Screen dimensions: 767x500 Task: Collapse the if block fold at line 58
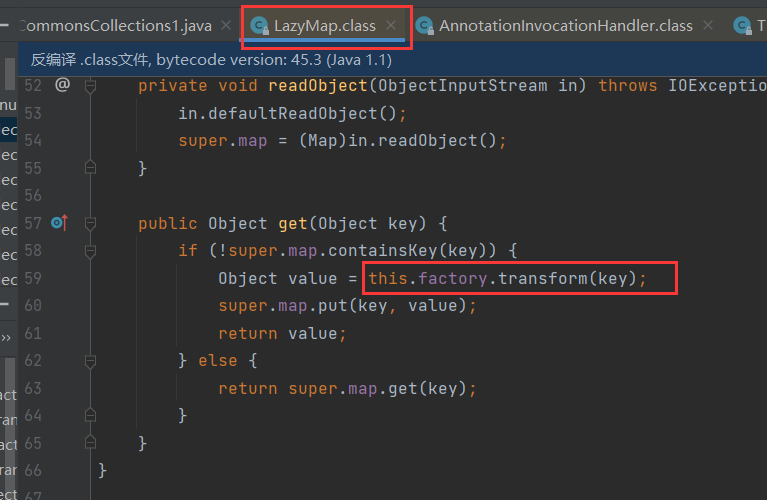(90, 251)
